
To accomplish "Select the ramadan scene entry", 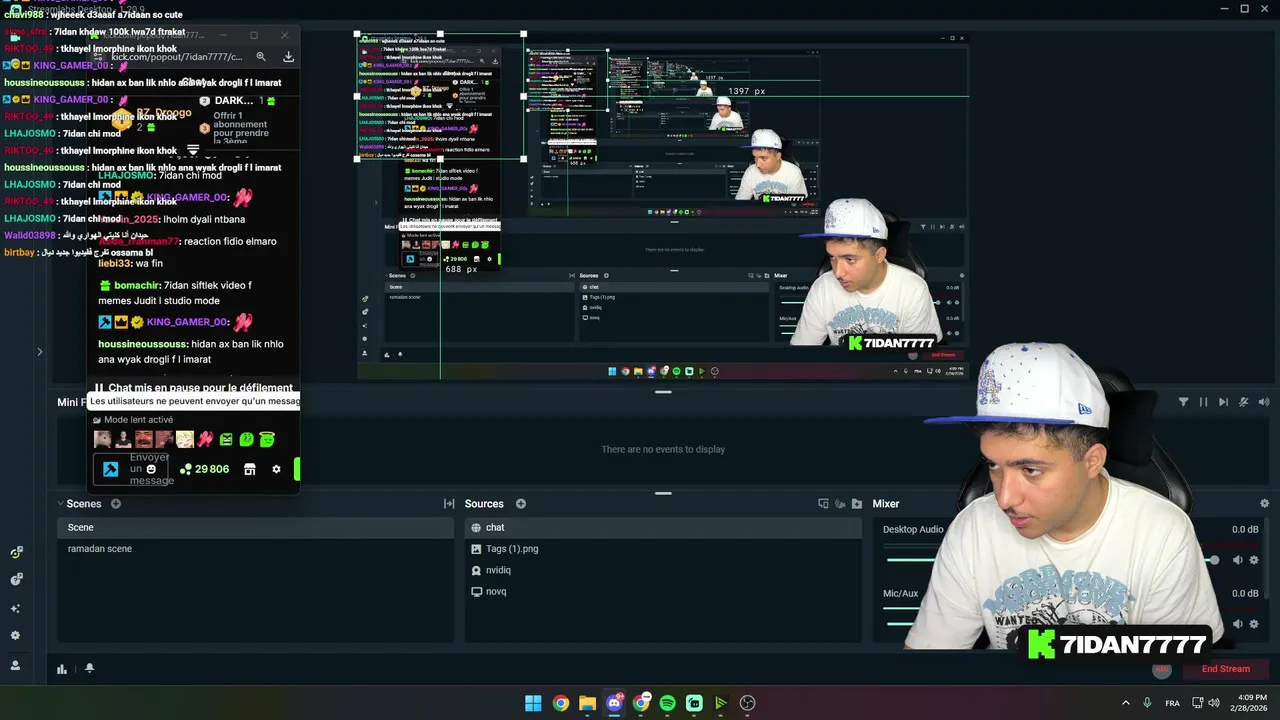I will tap(255, 549).
